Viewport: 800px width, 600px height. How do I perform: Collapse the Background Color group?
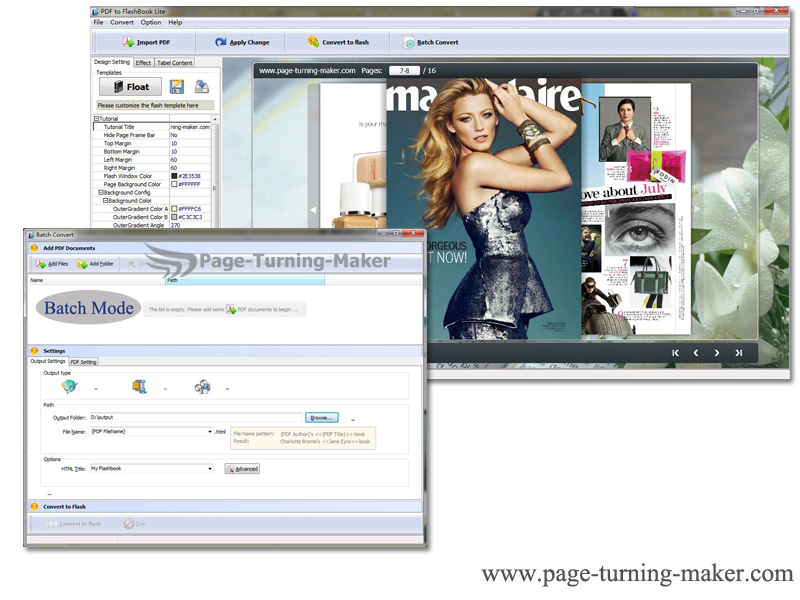tap(105, 201)
